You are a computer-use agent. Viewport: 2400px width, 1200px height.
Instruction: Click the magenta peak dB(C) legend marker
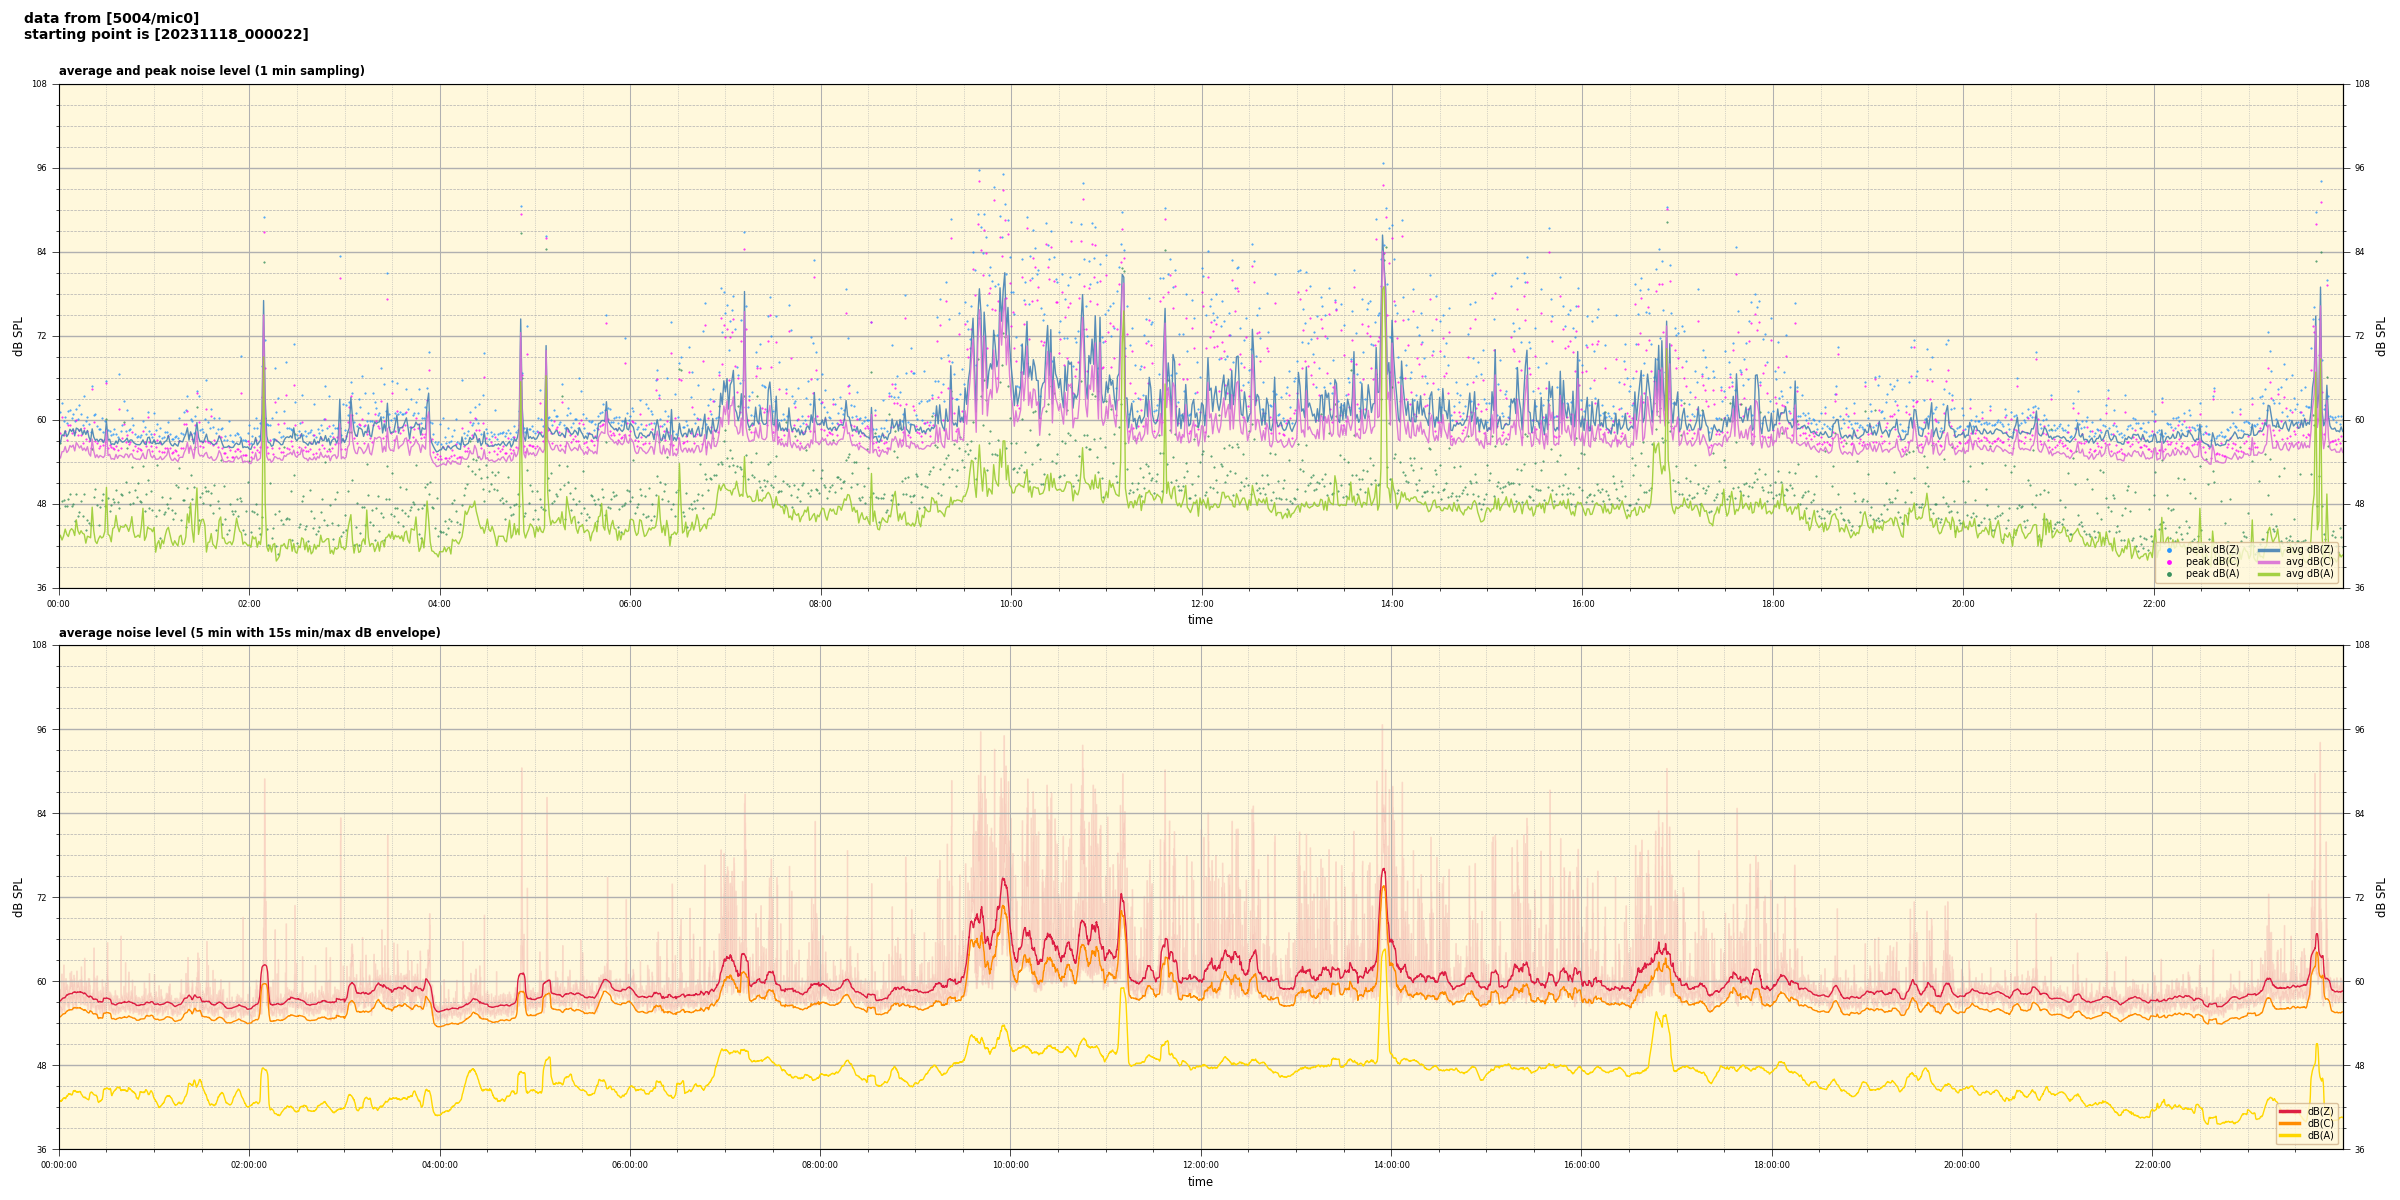[x=2169, y=562]
